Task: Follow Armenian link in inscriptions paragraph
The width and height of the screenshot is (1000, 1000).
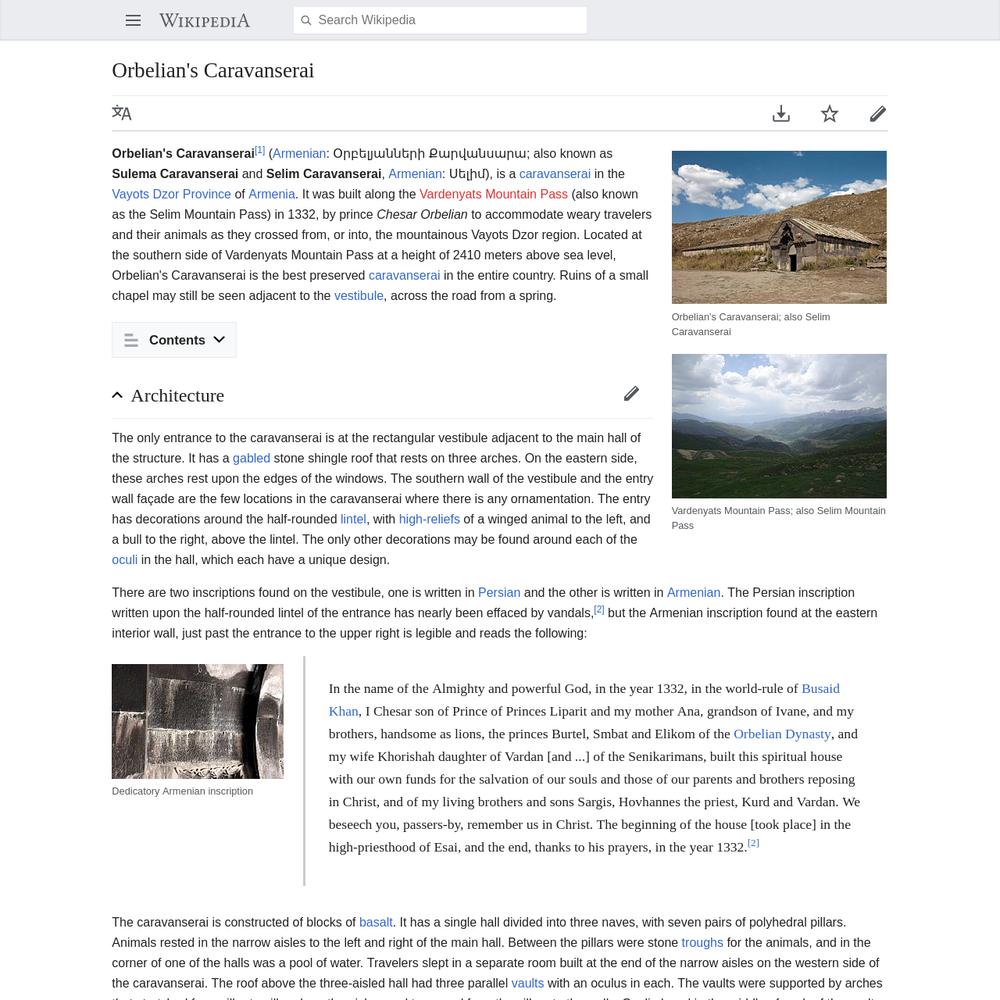Action: (x=694, y=592)
